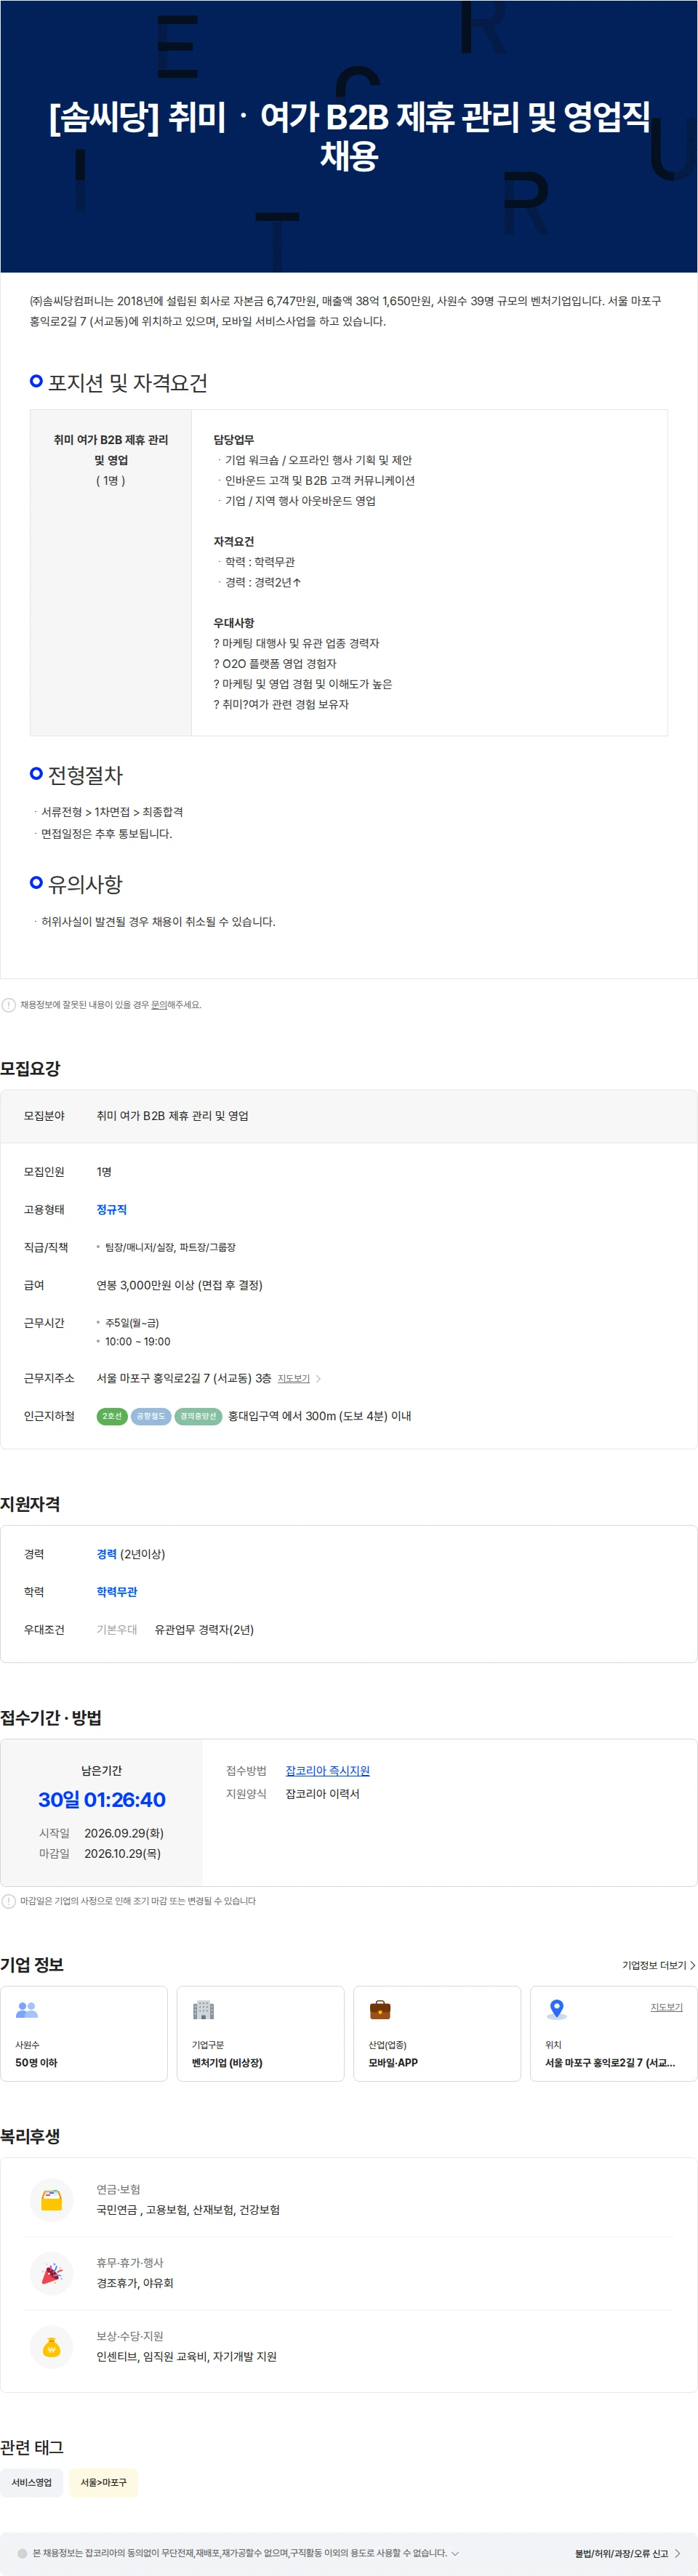Select the 서비스영업 tag
Viewport: 698px width, 2576px height.
click(31, 2482)
